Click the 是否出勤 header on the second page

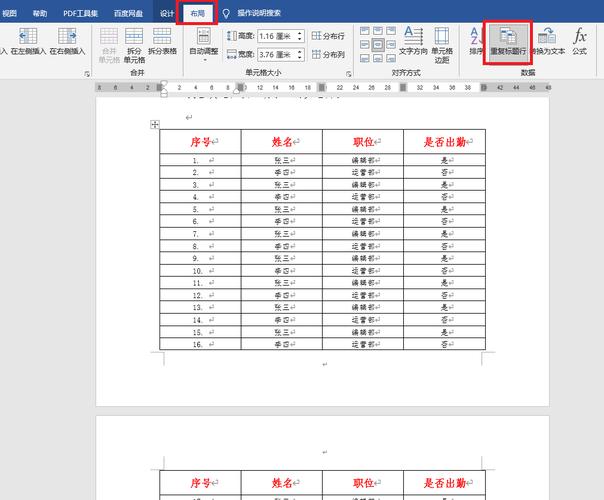click(x=445, y=483)
